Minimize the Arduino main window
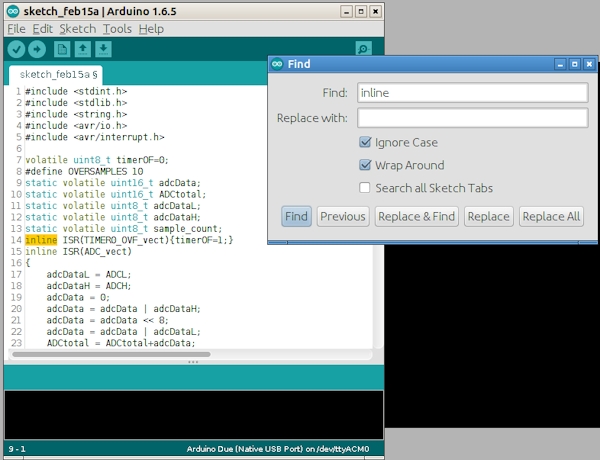This screenshot has height=460, width=600. pos(346,12)
